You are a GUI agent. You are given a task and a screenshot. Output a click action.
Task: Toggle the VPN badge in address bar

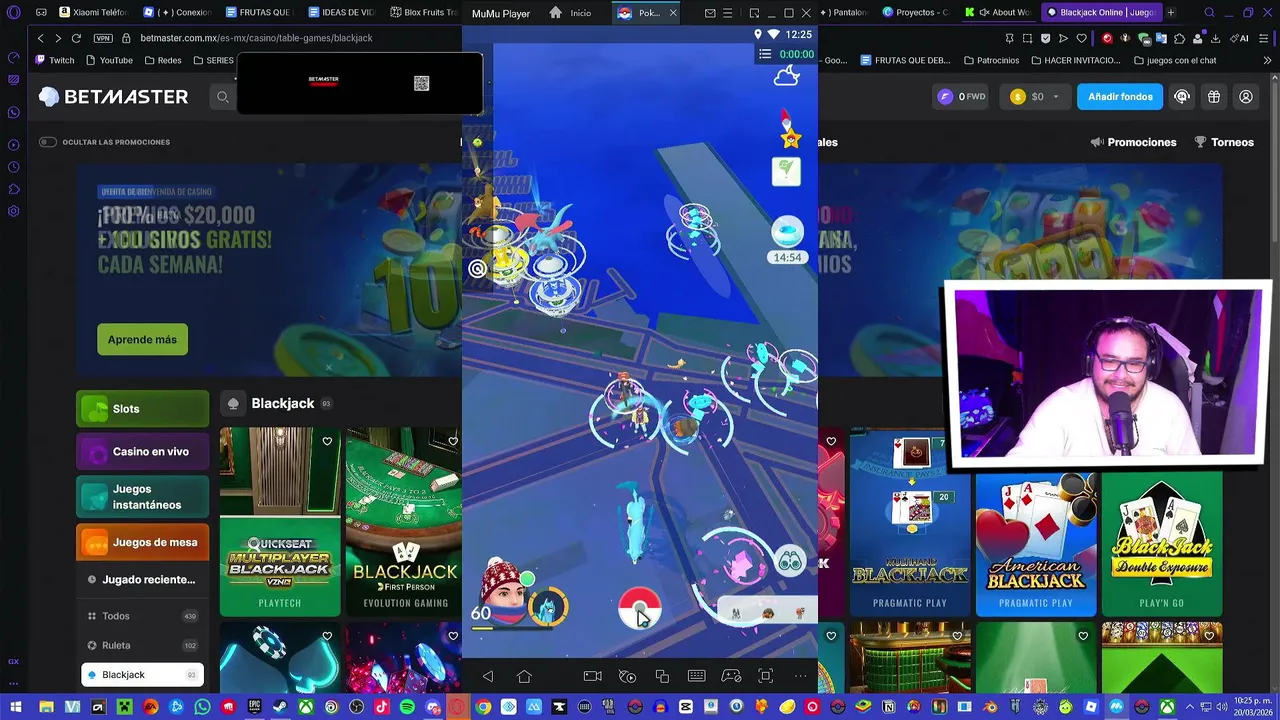[103, 38]
